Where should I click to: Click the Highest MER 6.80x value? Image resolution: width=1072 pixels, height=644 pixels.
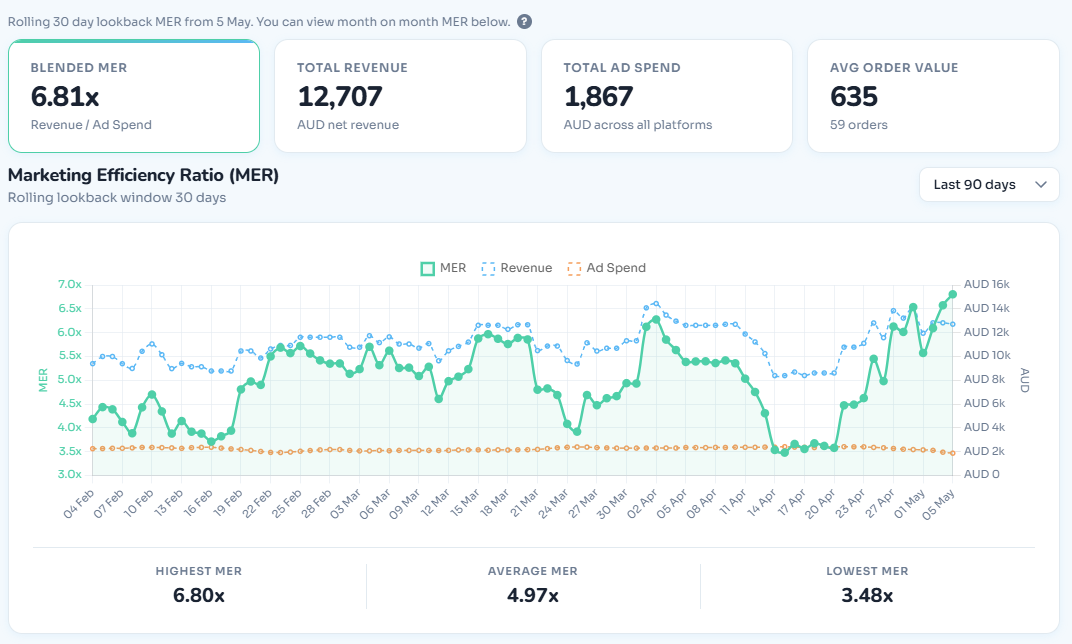(x=198, y=595)
